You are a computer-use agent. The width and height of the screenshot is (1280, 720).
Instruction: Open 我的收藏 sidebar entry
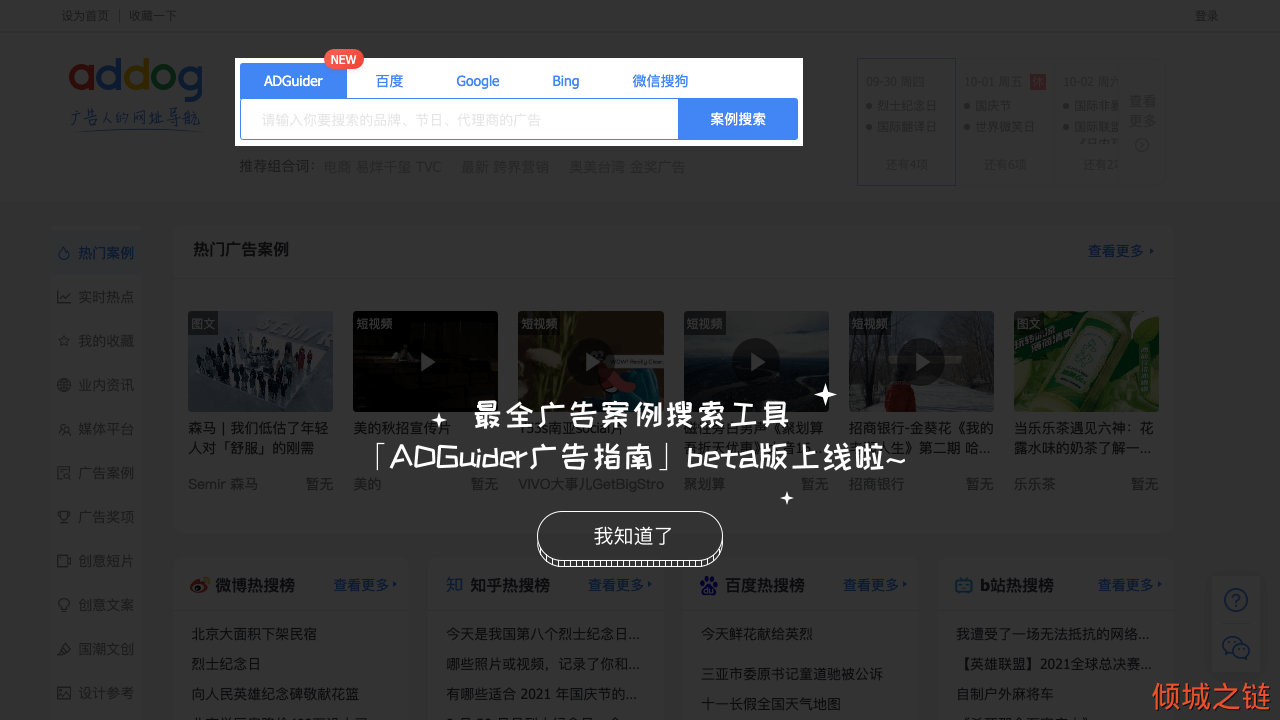96,341
